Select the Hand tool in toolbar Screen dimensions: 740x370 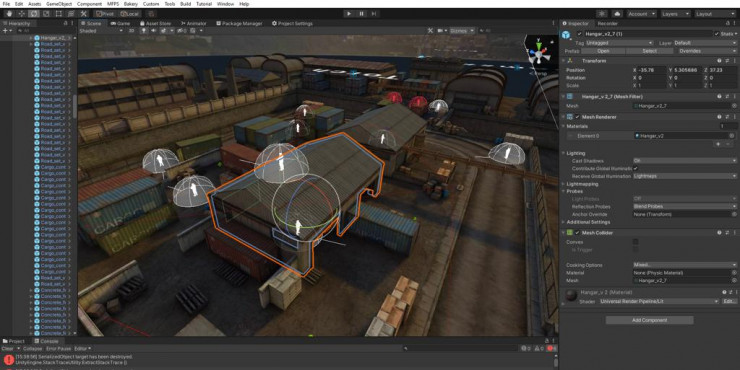click(9, 14)
